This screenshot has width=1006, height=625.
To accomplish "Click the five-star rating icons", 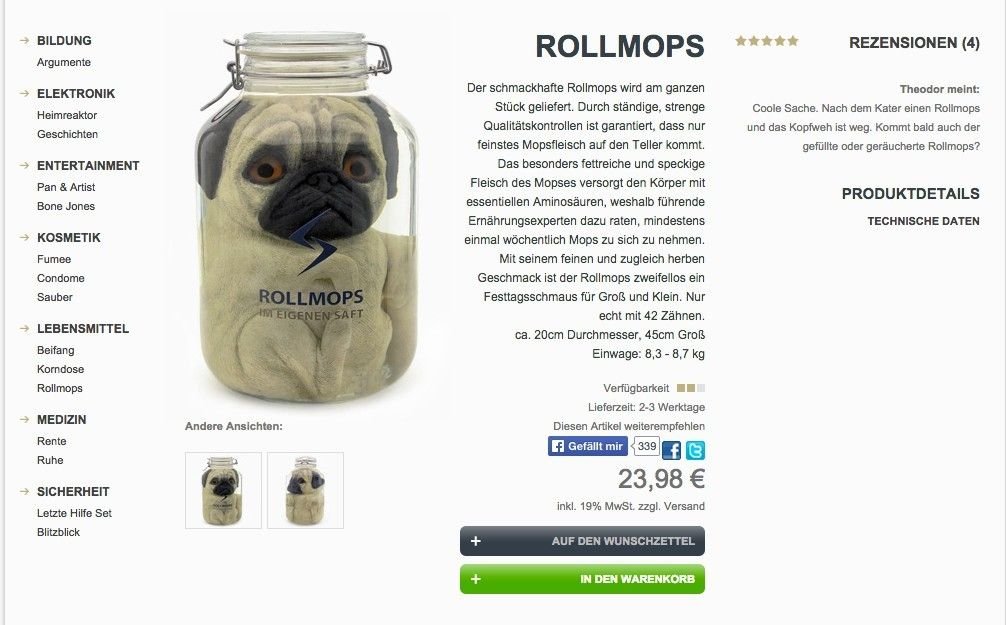I will click(767, 41).
